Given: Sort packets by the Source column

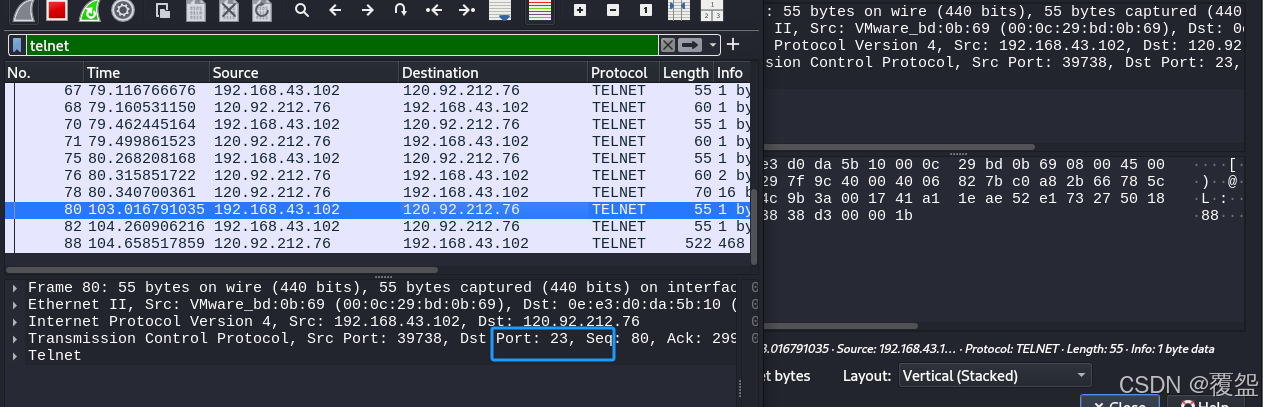Looking at the screenshot, I should [304, 73].
